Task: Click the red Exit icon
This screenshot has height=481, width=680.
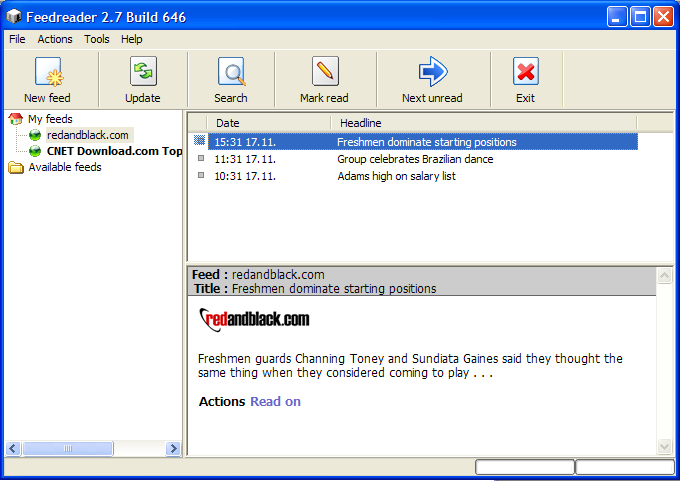Action: pos(526,72)
